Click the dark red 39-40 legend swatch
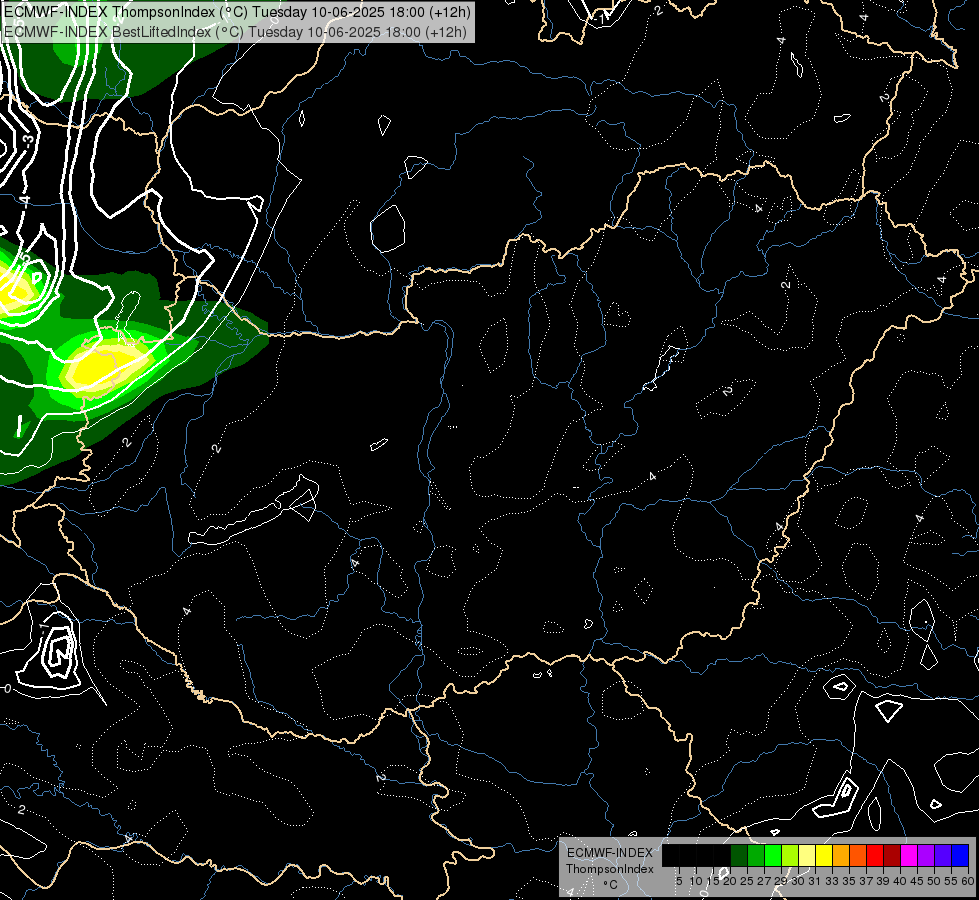Screen dimensions: 979x900 coord(892,855)
